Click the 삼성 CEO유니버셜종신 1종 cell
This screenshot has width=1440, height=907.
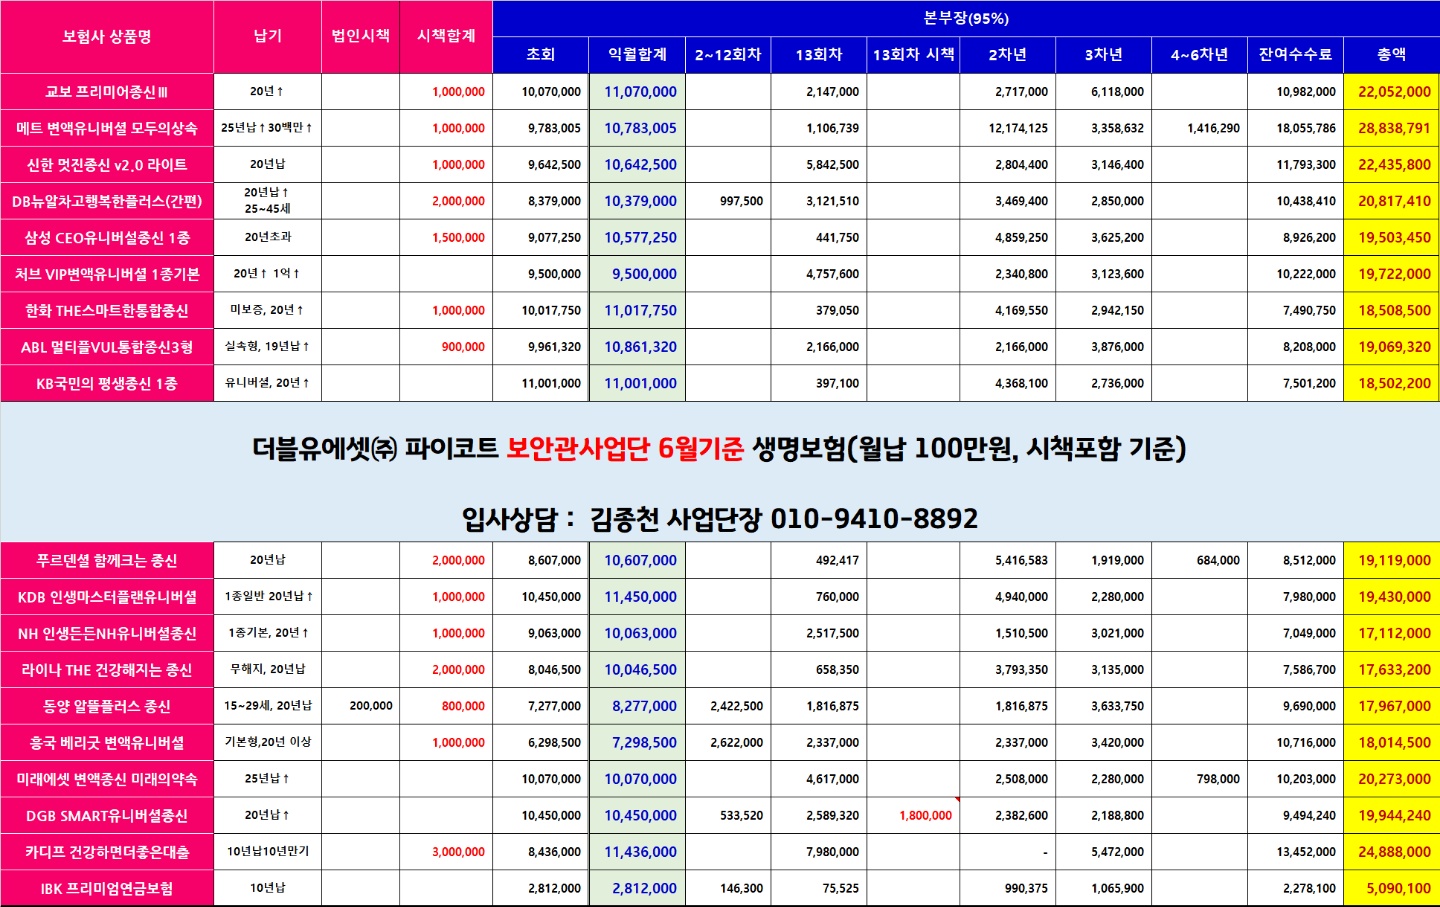[107, 238]
